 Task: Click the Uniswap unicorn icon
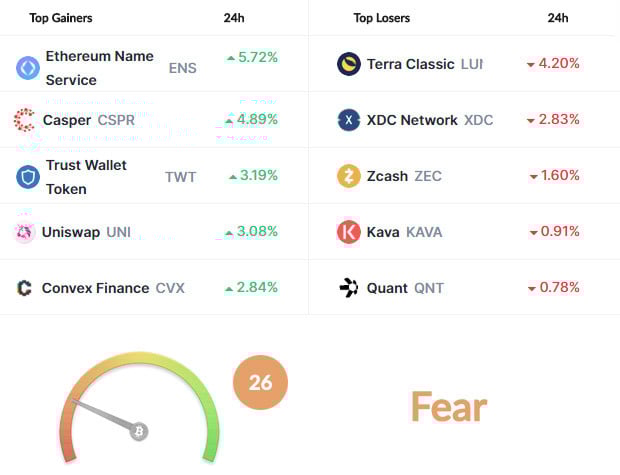25,232
